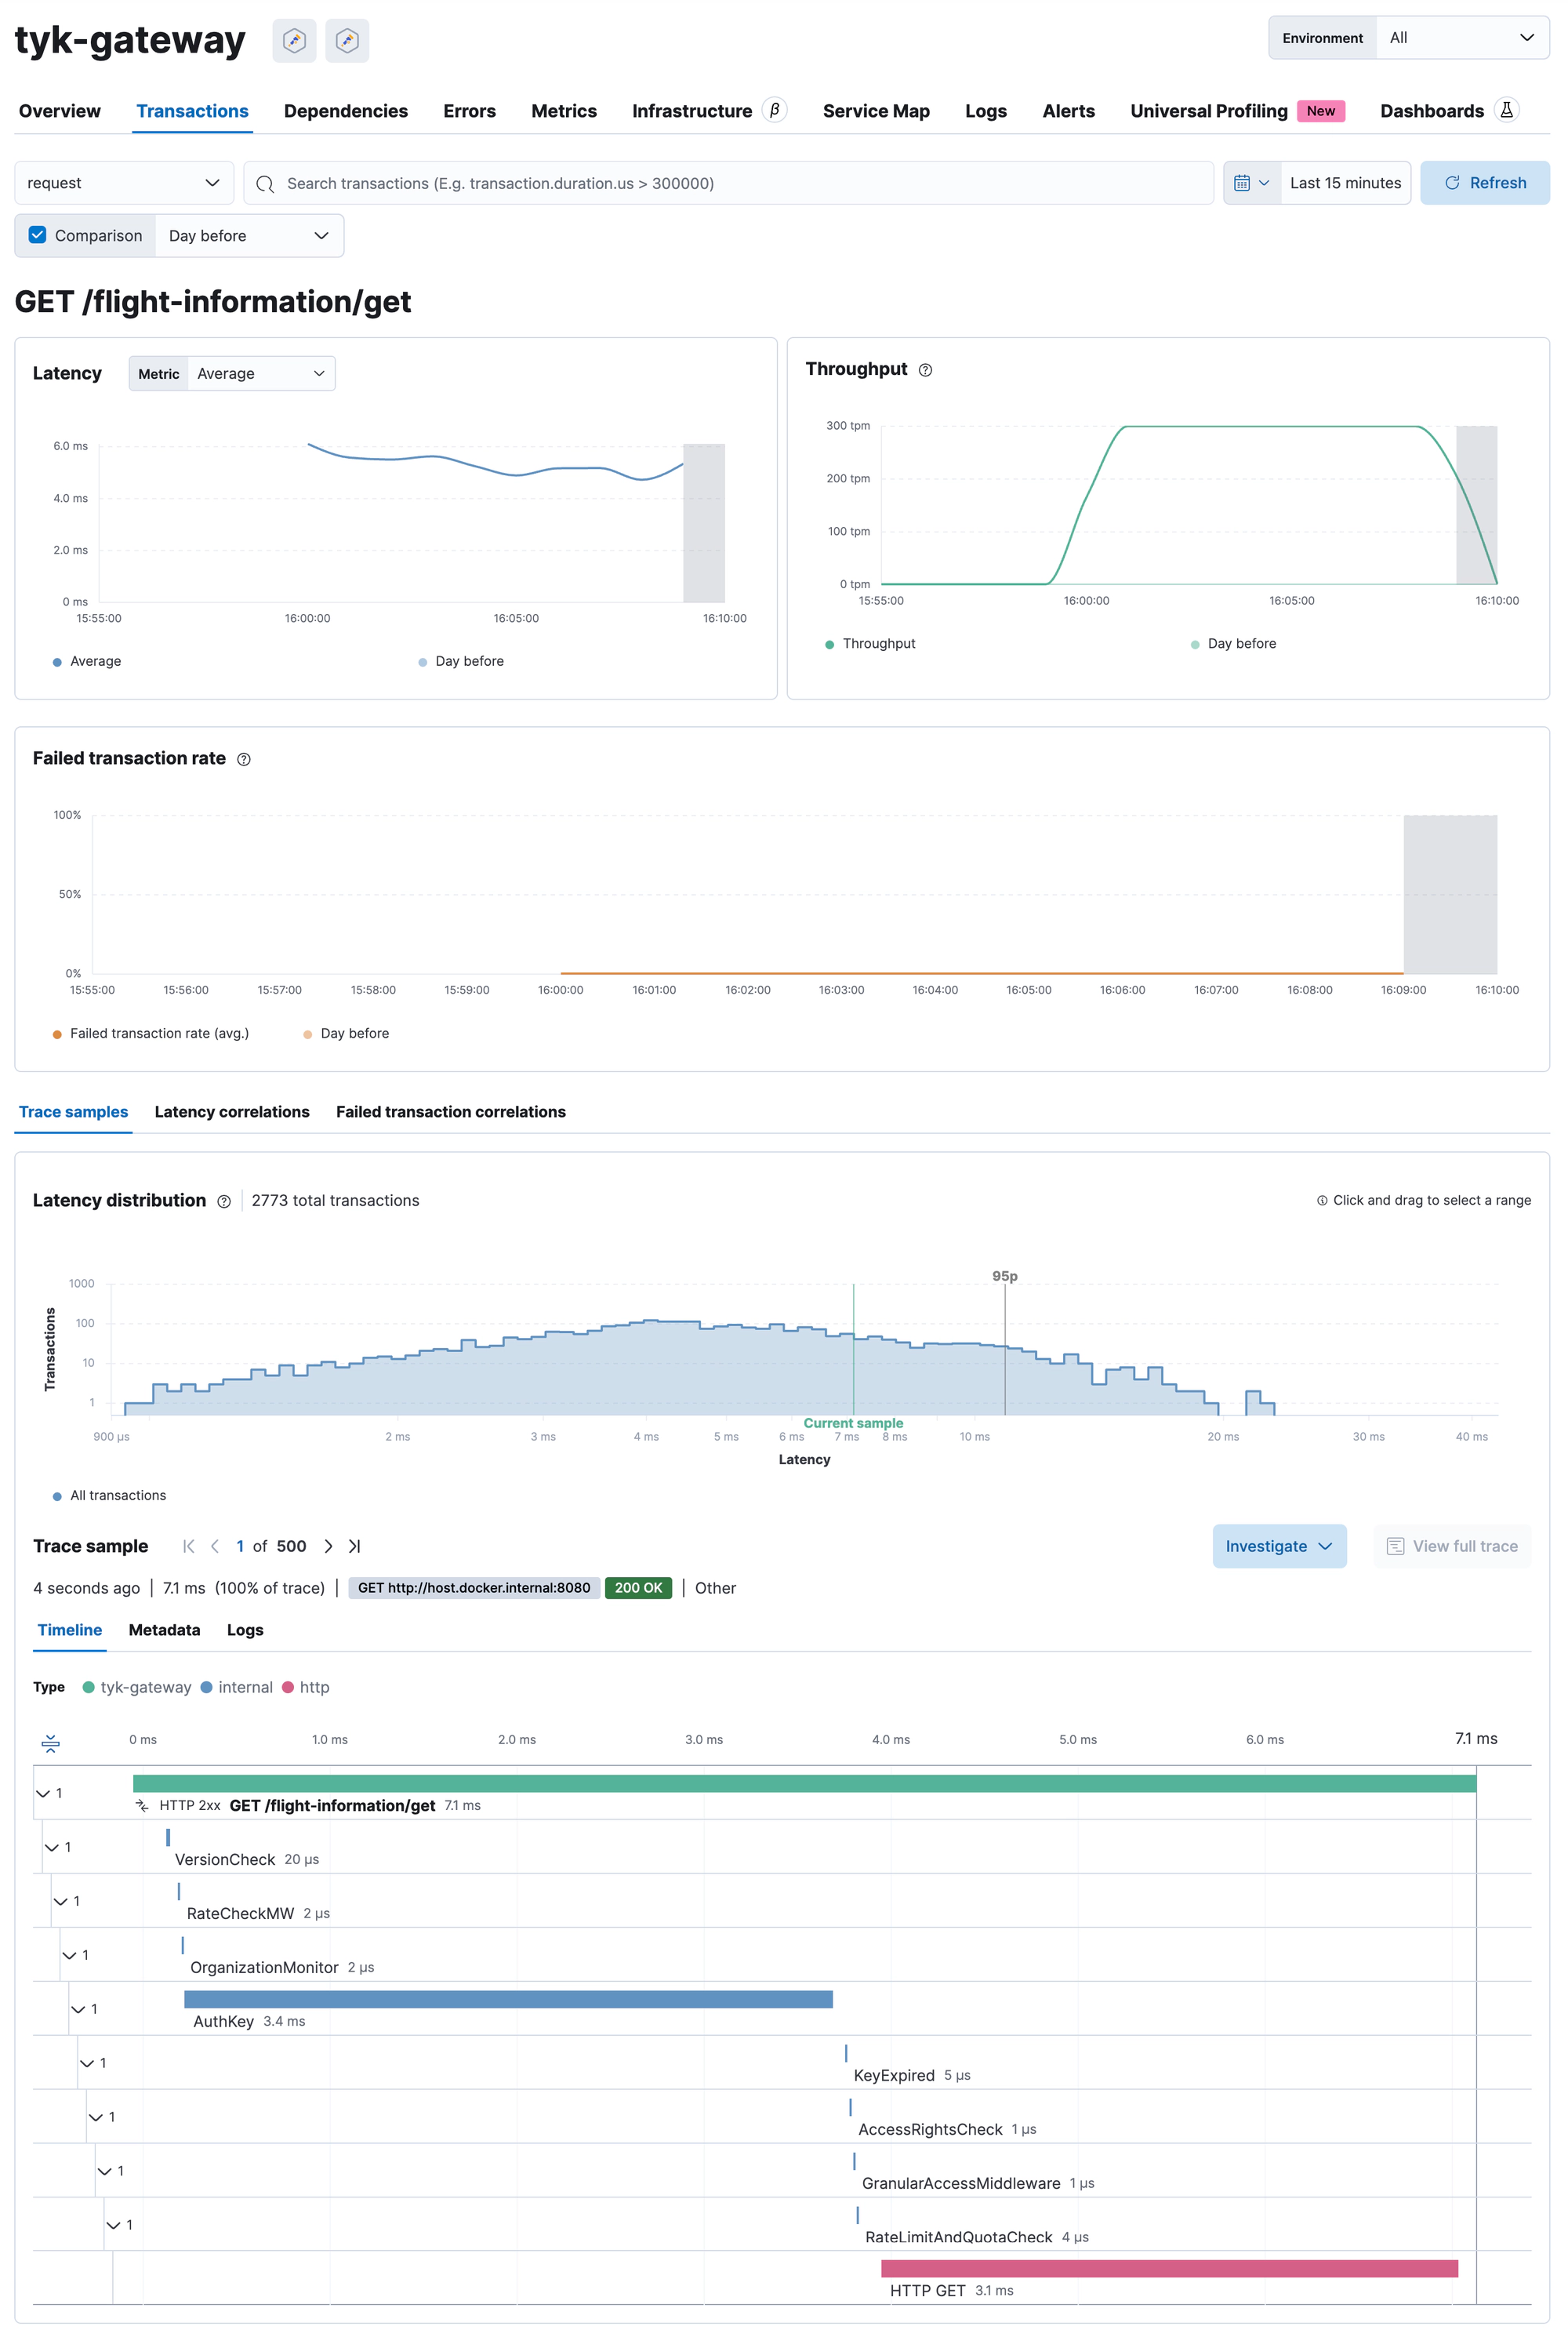This screenshot has width=1568, height=2337.
Task: Click the Universal Profiling New badge icon
Action: 1319,111
